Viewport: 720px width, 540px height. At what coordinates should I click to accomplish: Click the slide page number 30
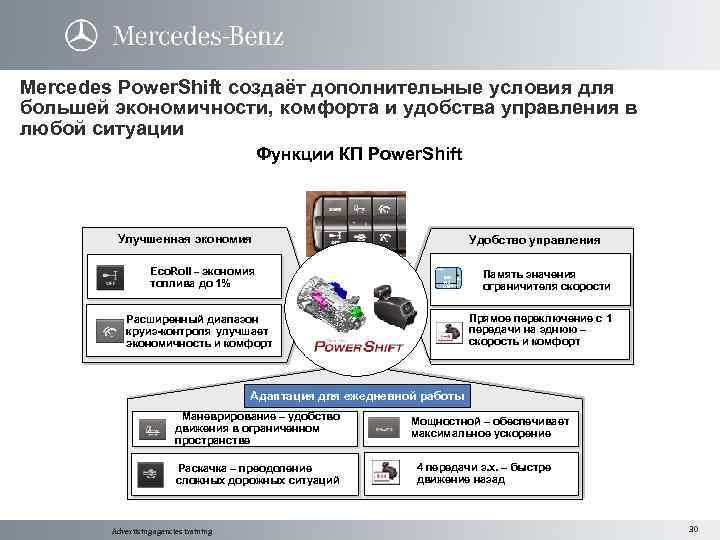[x=693, y=529]
